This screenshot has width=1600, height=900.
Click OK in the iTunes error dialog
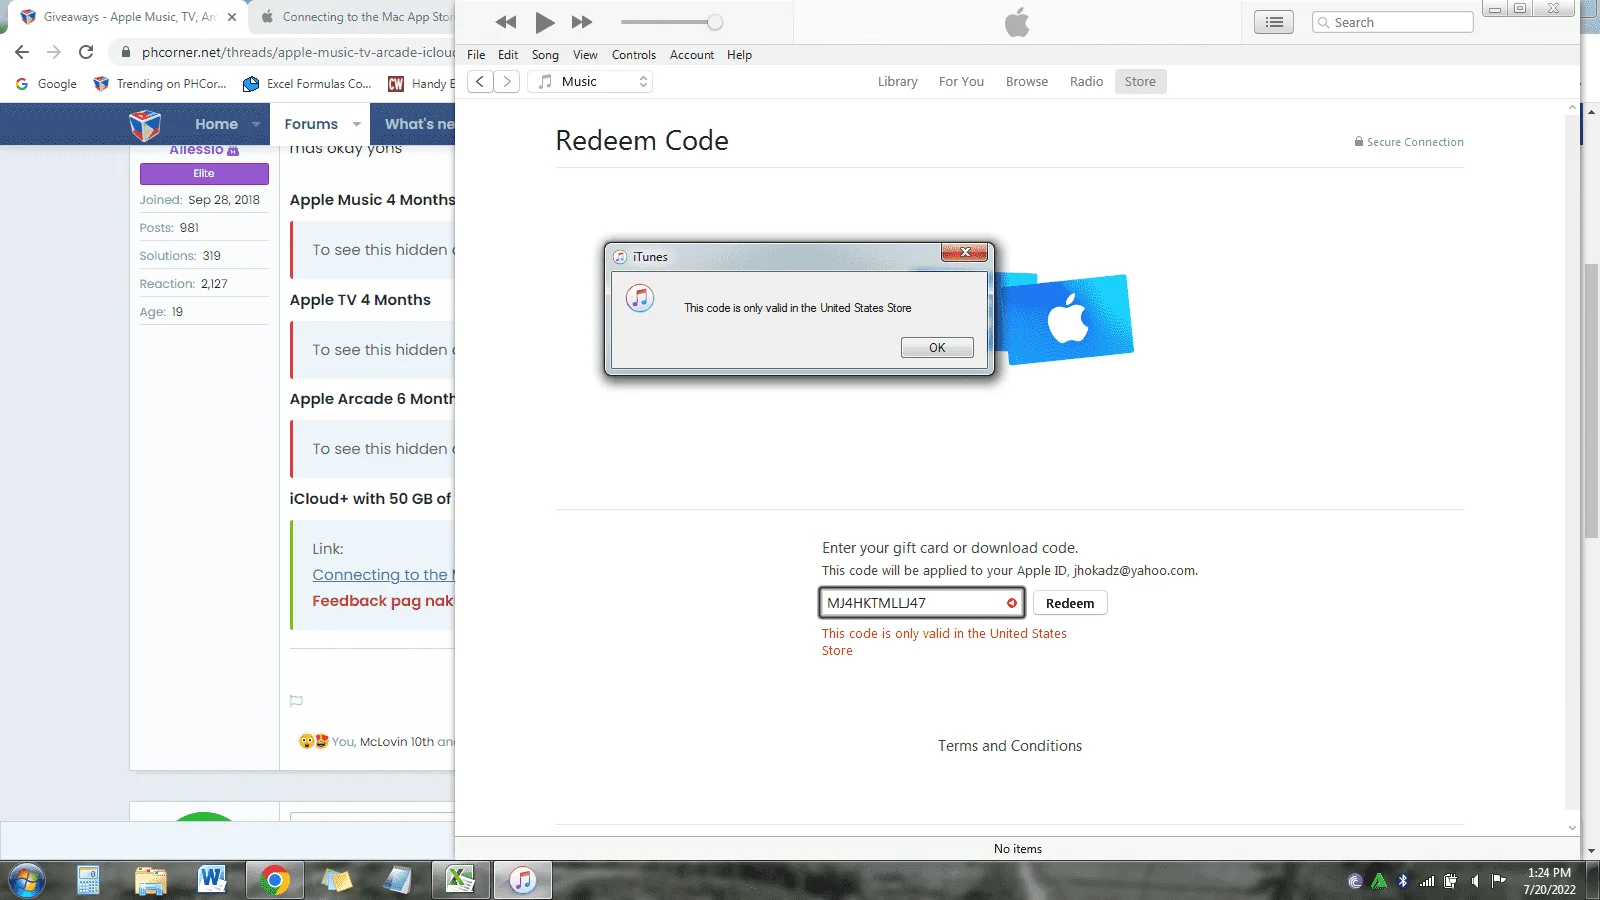937,348
